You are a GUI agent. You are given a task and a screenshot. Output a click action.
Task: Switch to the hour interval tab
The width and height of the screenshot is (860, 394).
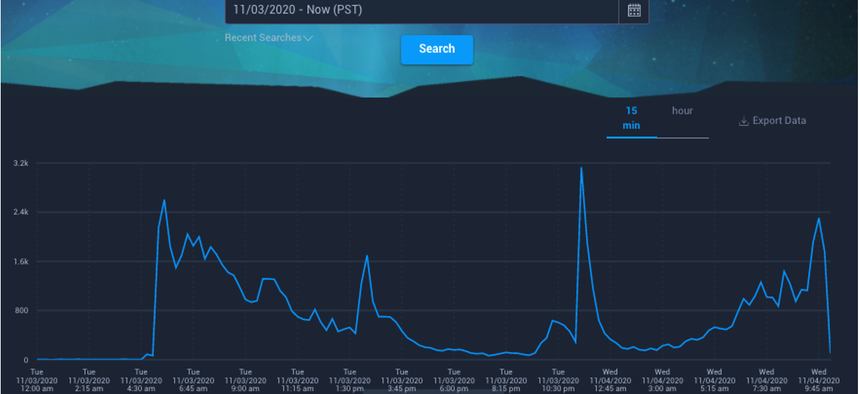[682, 111]
